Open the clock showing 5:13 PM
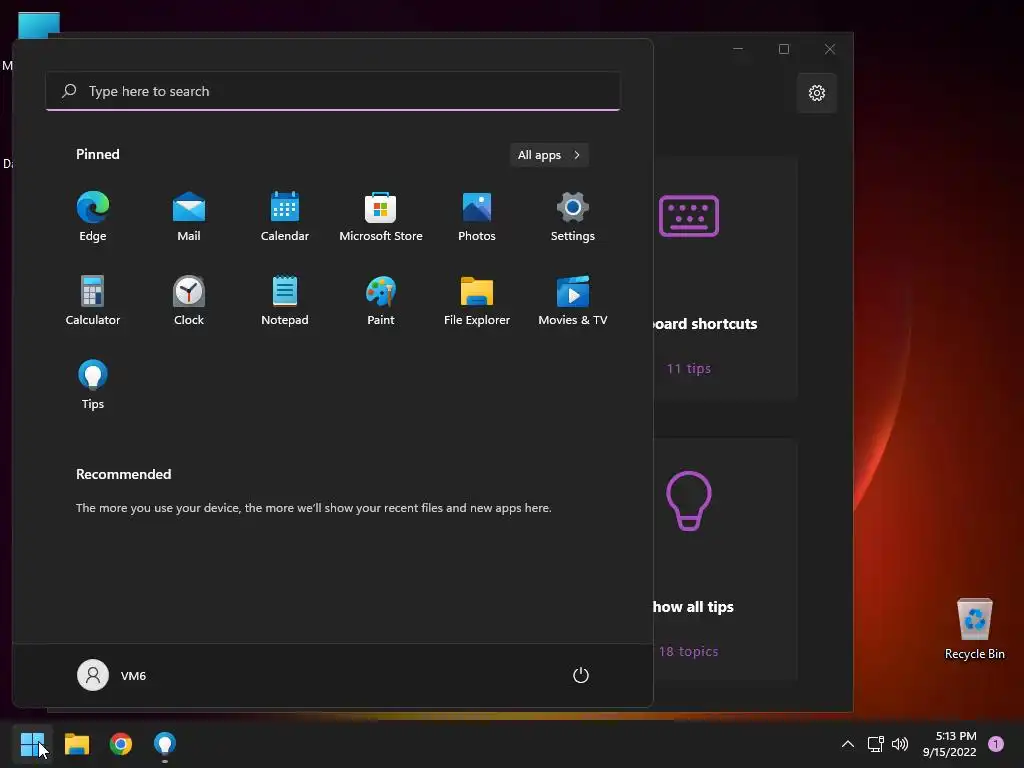 click(x=950, y=744)
